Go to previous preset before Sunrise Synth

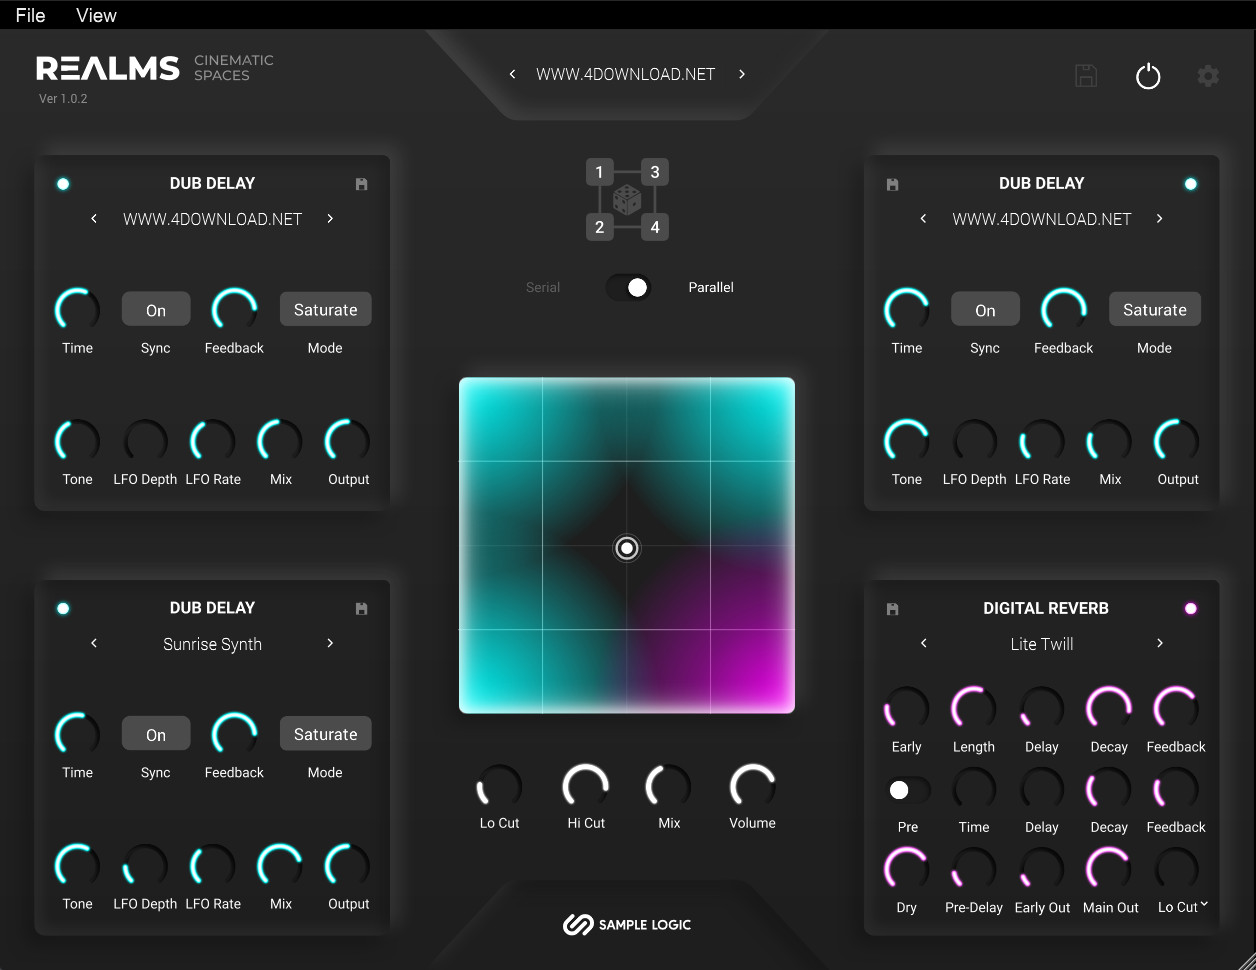pyautogui.click(x=94, y=644)
